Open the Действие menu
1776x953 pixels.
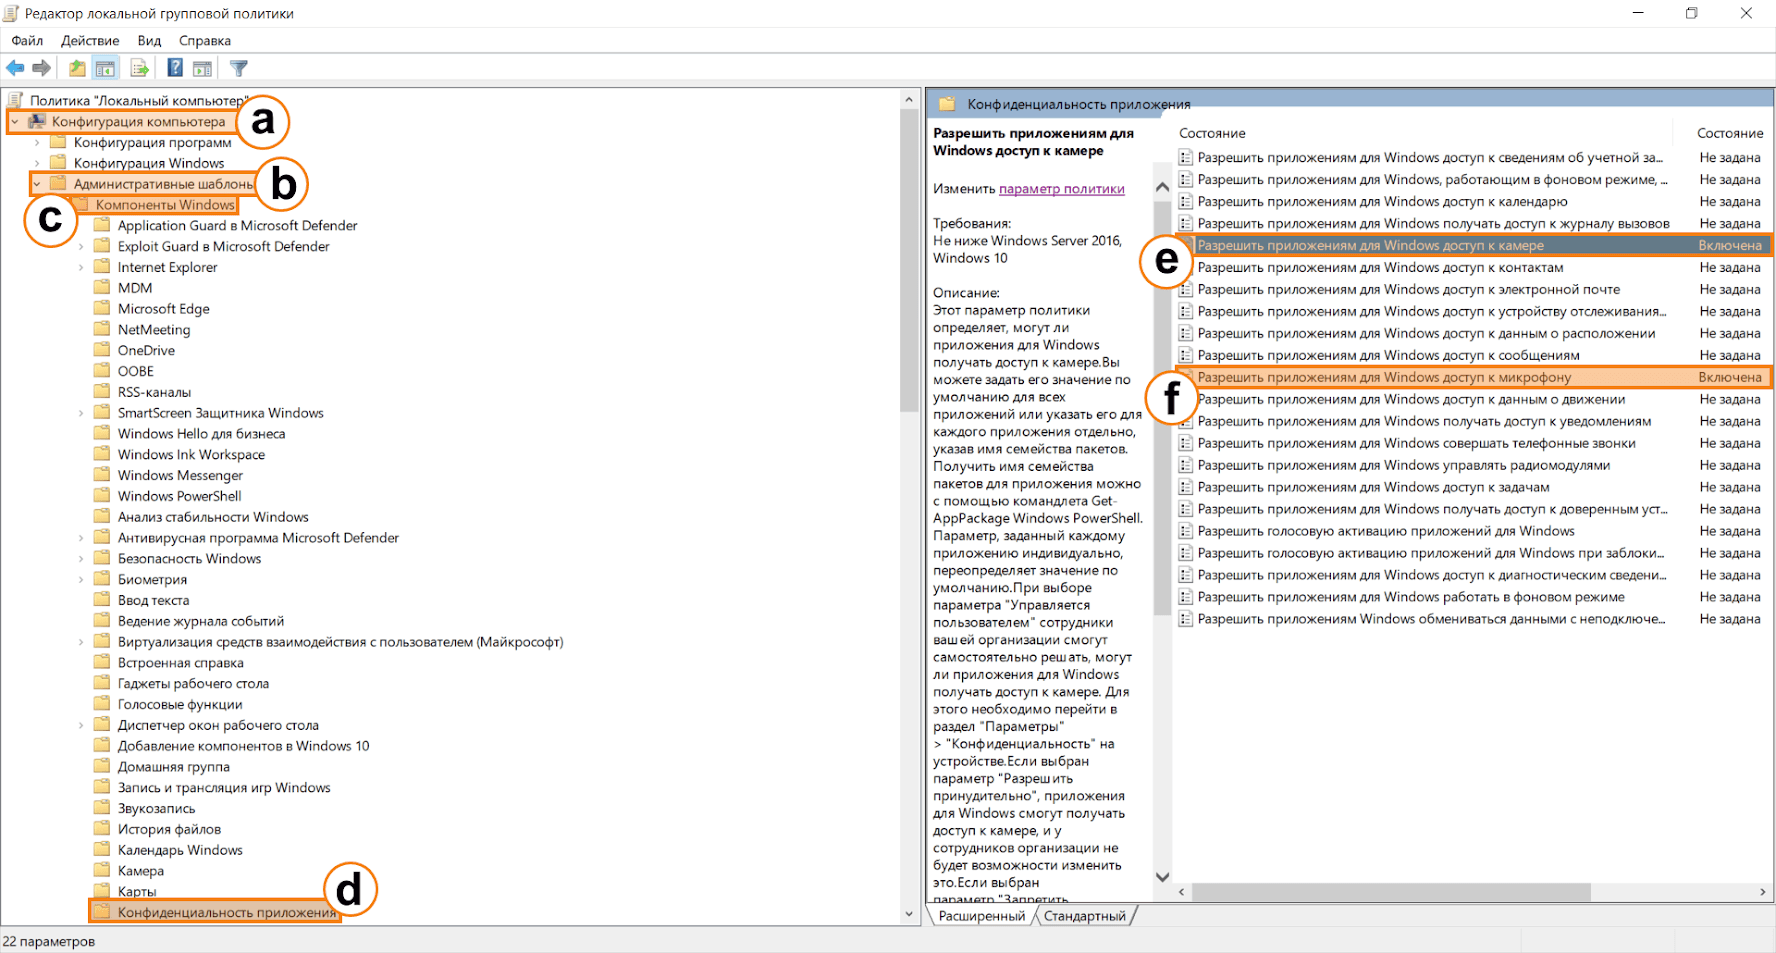(90, 41)
